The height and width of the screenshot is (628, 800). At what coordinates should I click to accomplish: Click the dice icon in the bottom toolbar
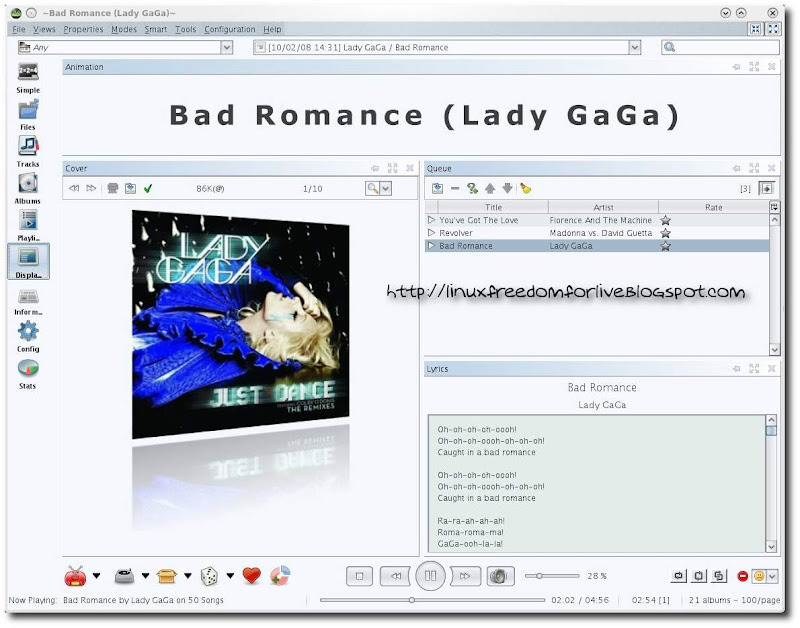click(x=207, y=575)
